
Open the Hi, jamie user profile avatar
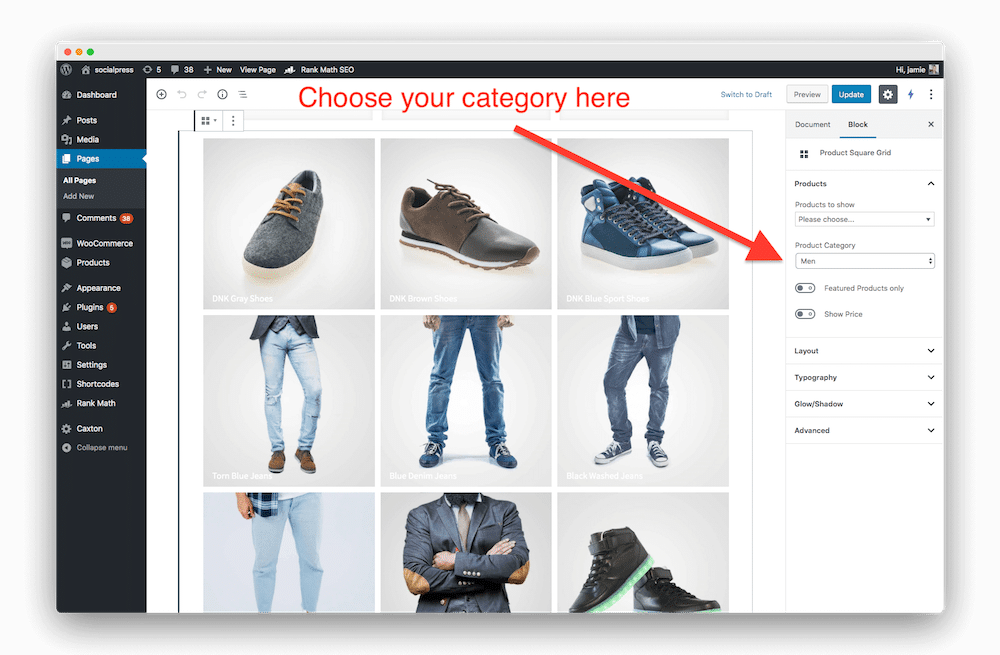[934, 70]
